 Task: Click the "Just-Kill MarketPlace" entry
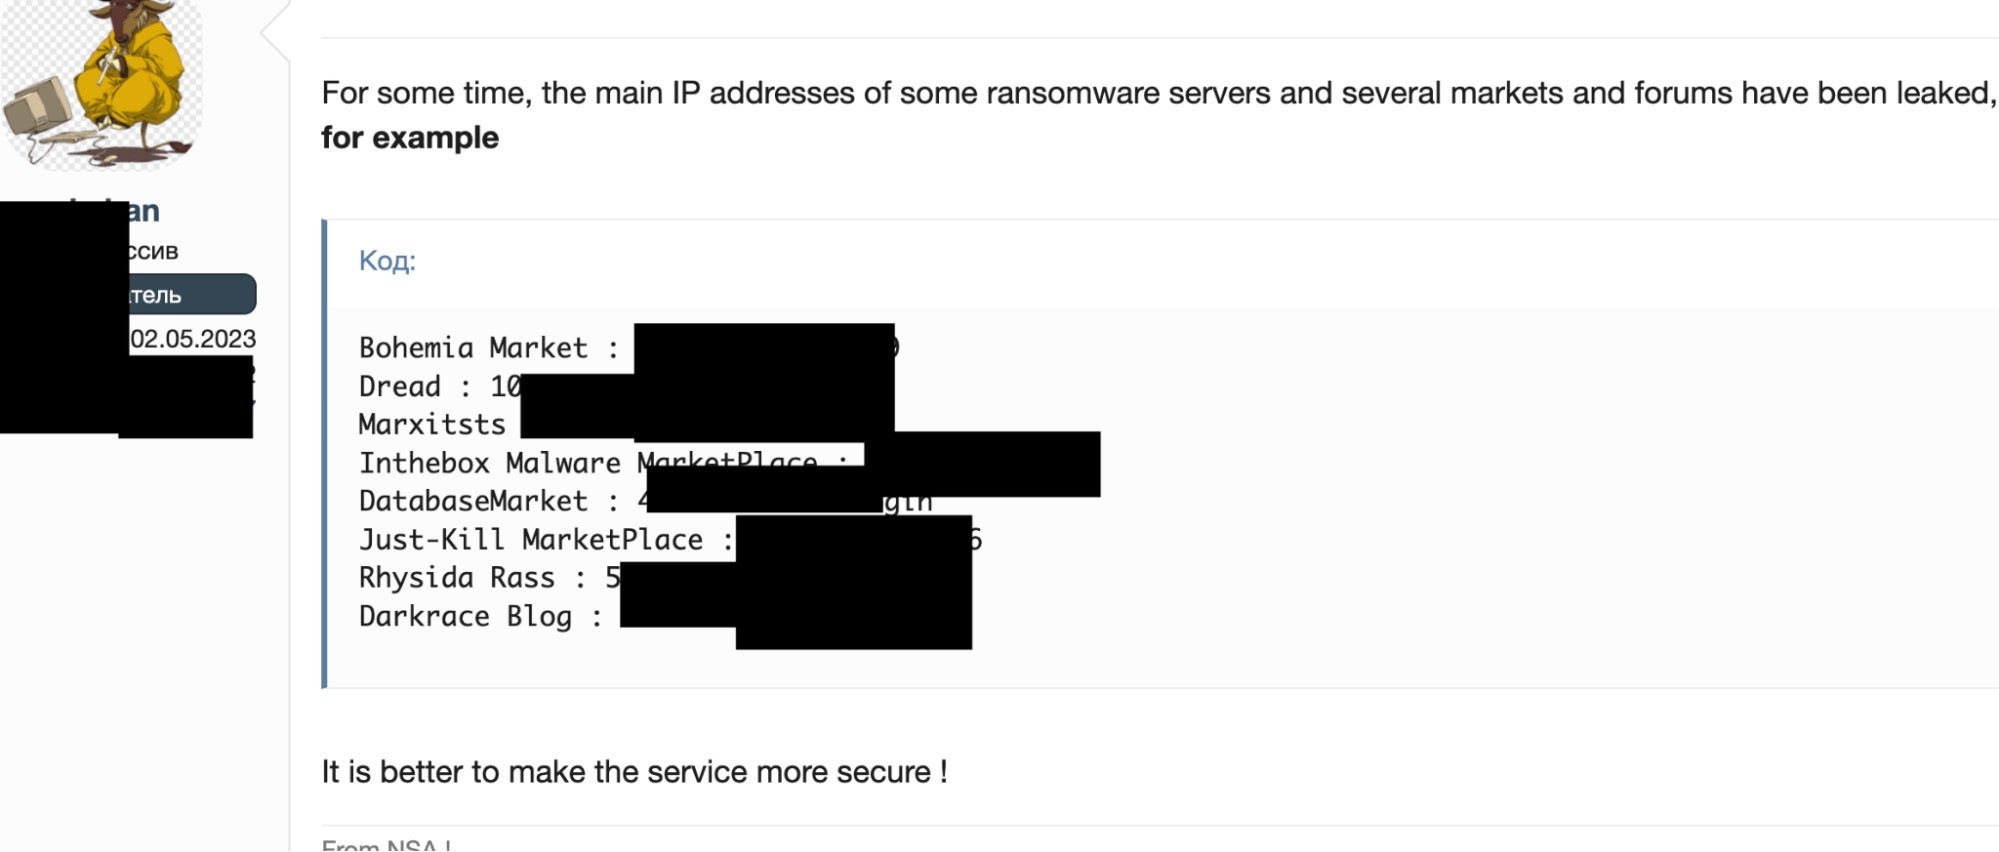[530, 540]
